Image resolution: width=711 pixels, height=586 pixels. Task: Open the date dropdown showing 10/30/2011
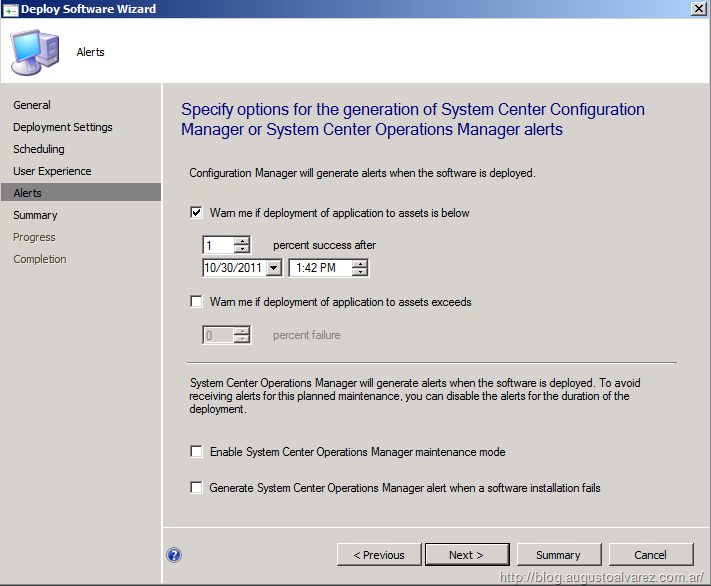point(274,268)
